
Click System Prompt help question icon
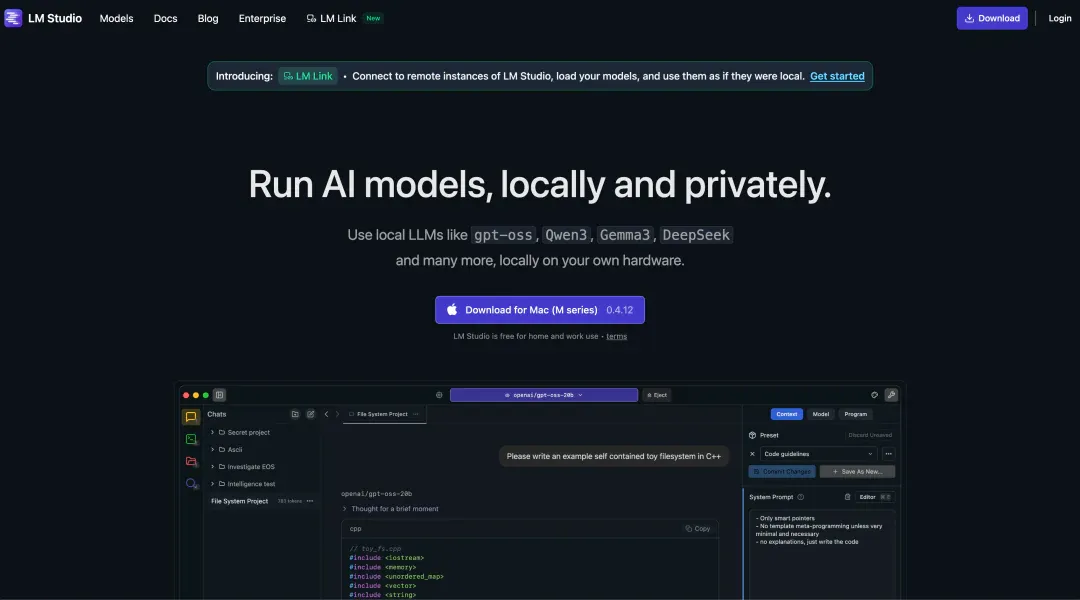point(800,497)
